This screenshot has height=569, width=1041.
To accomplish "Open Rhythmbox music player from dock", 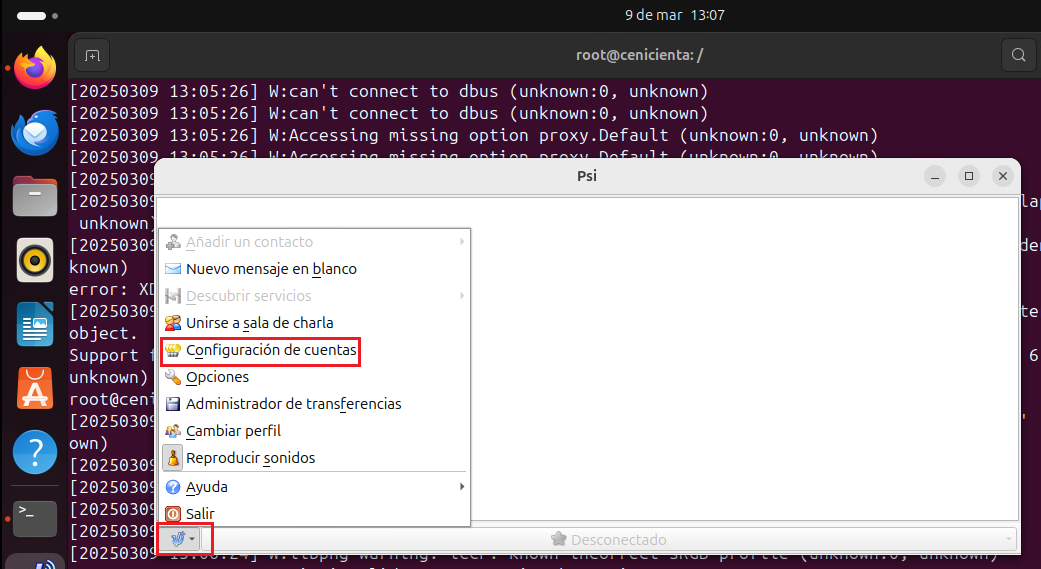I will point(35,260).
